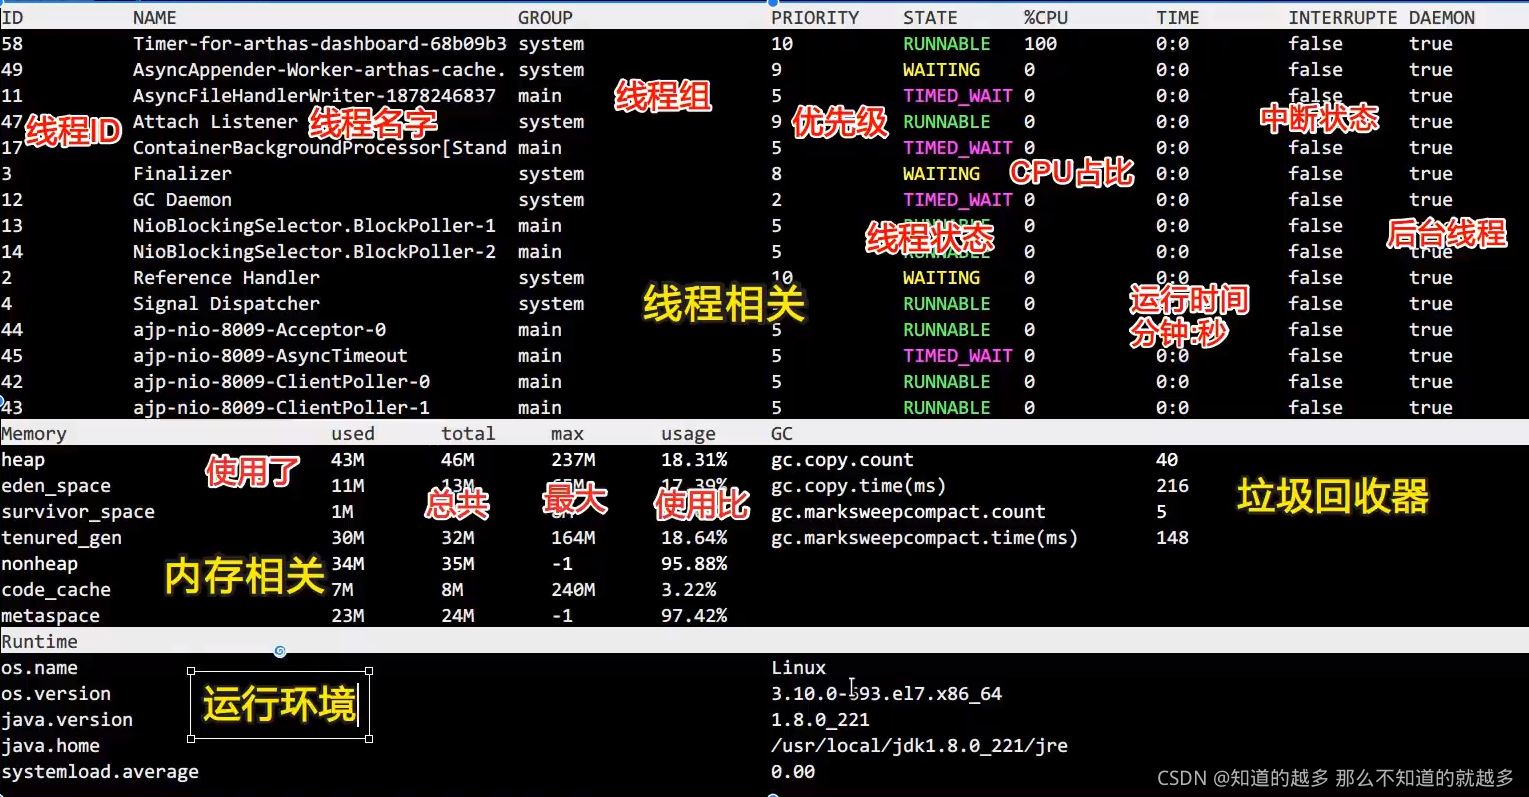Select the eden_space row label

[56, 486]
